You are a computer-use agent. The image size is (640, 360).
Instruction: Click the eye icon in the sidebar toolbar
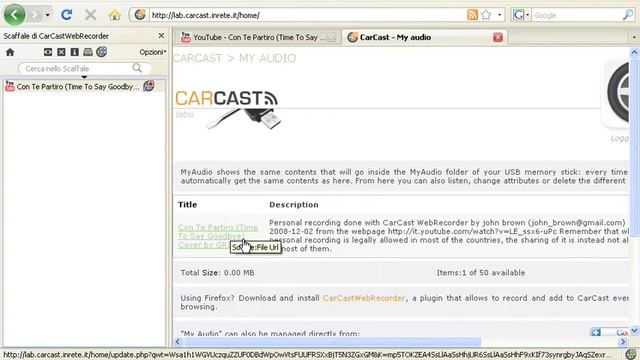pos(48,52)
